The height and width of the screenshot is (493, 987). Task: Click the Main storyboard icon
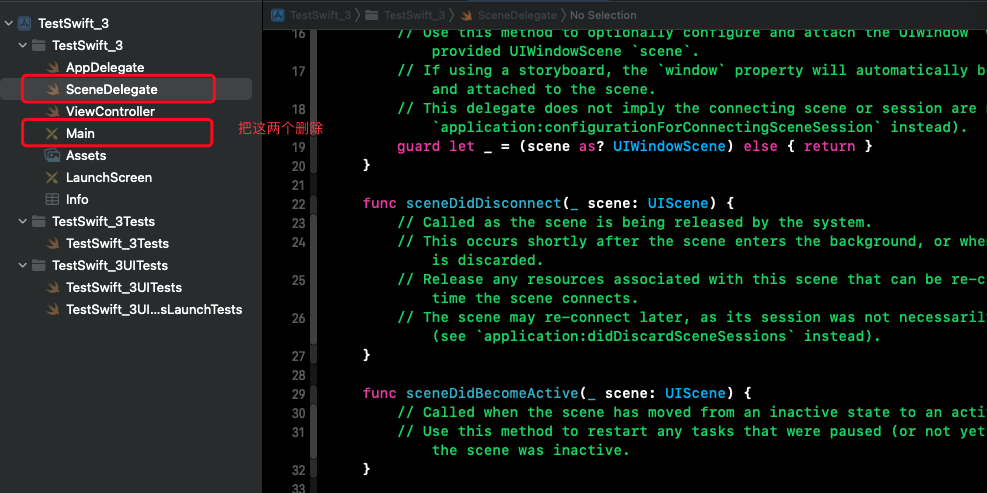[x=52, y=133]
